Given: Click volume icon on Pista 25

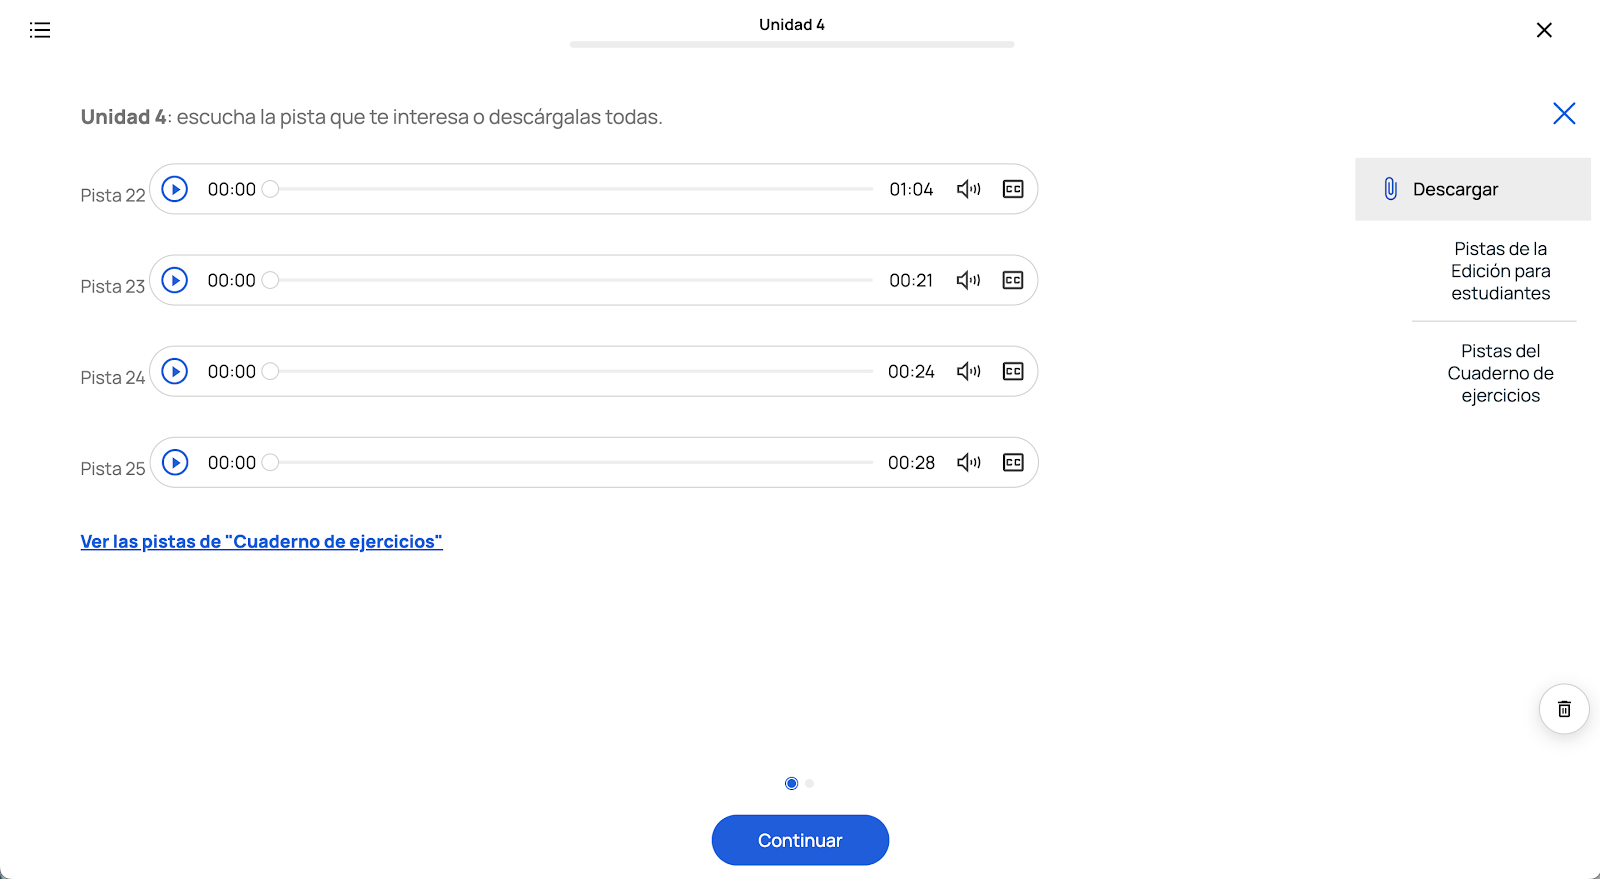Looking at the screenshot, I should coord(968,462).
